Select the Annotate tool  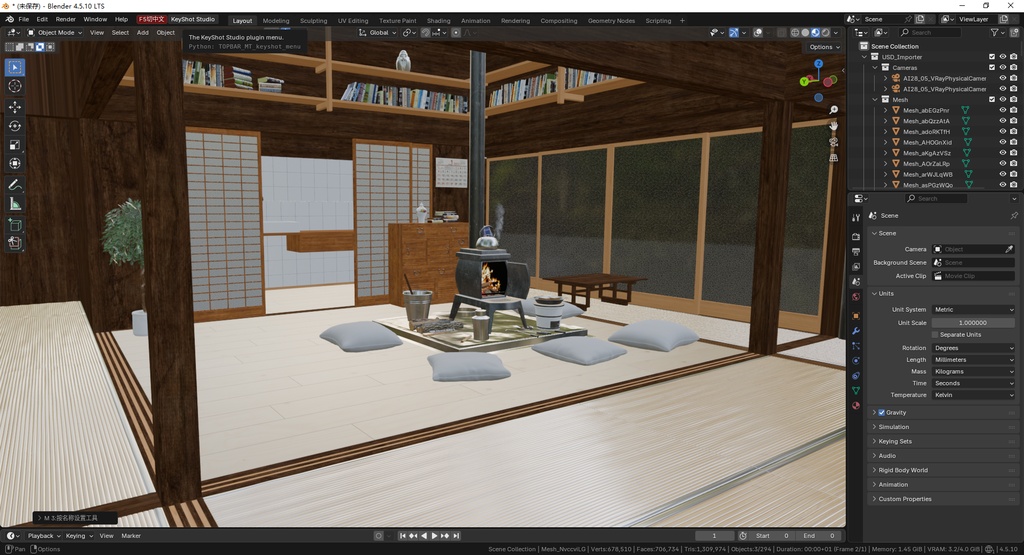(x=14, y=185)
